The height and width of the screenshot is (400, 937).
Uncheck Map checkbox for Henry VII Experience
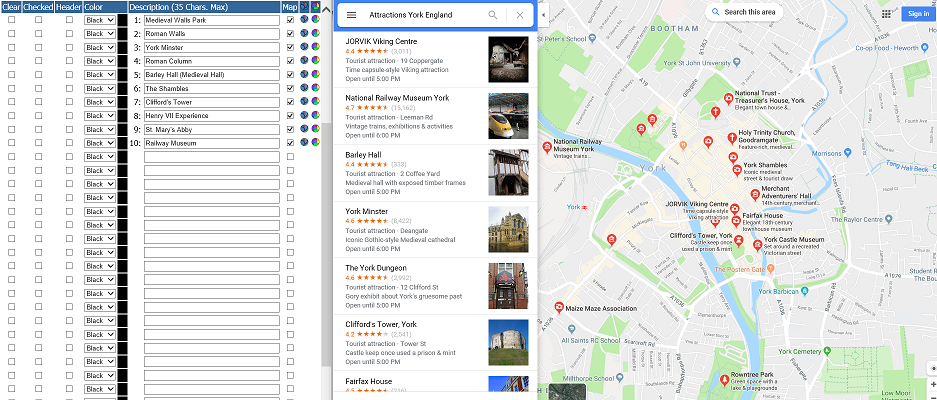coord(290,115)
